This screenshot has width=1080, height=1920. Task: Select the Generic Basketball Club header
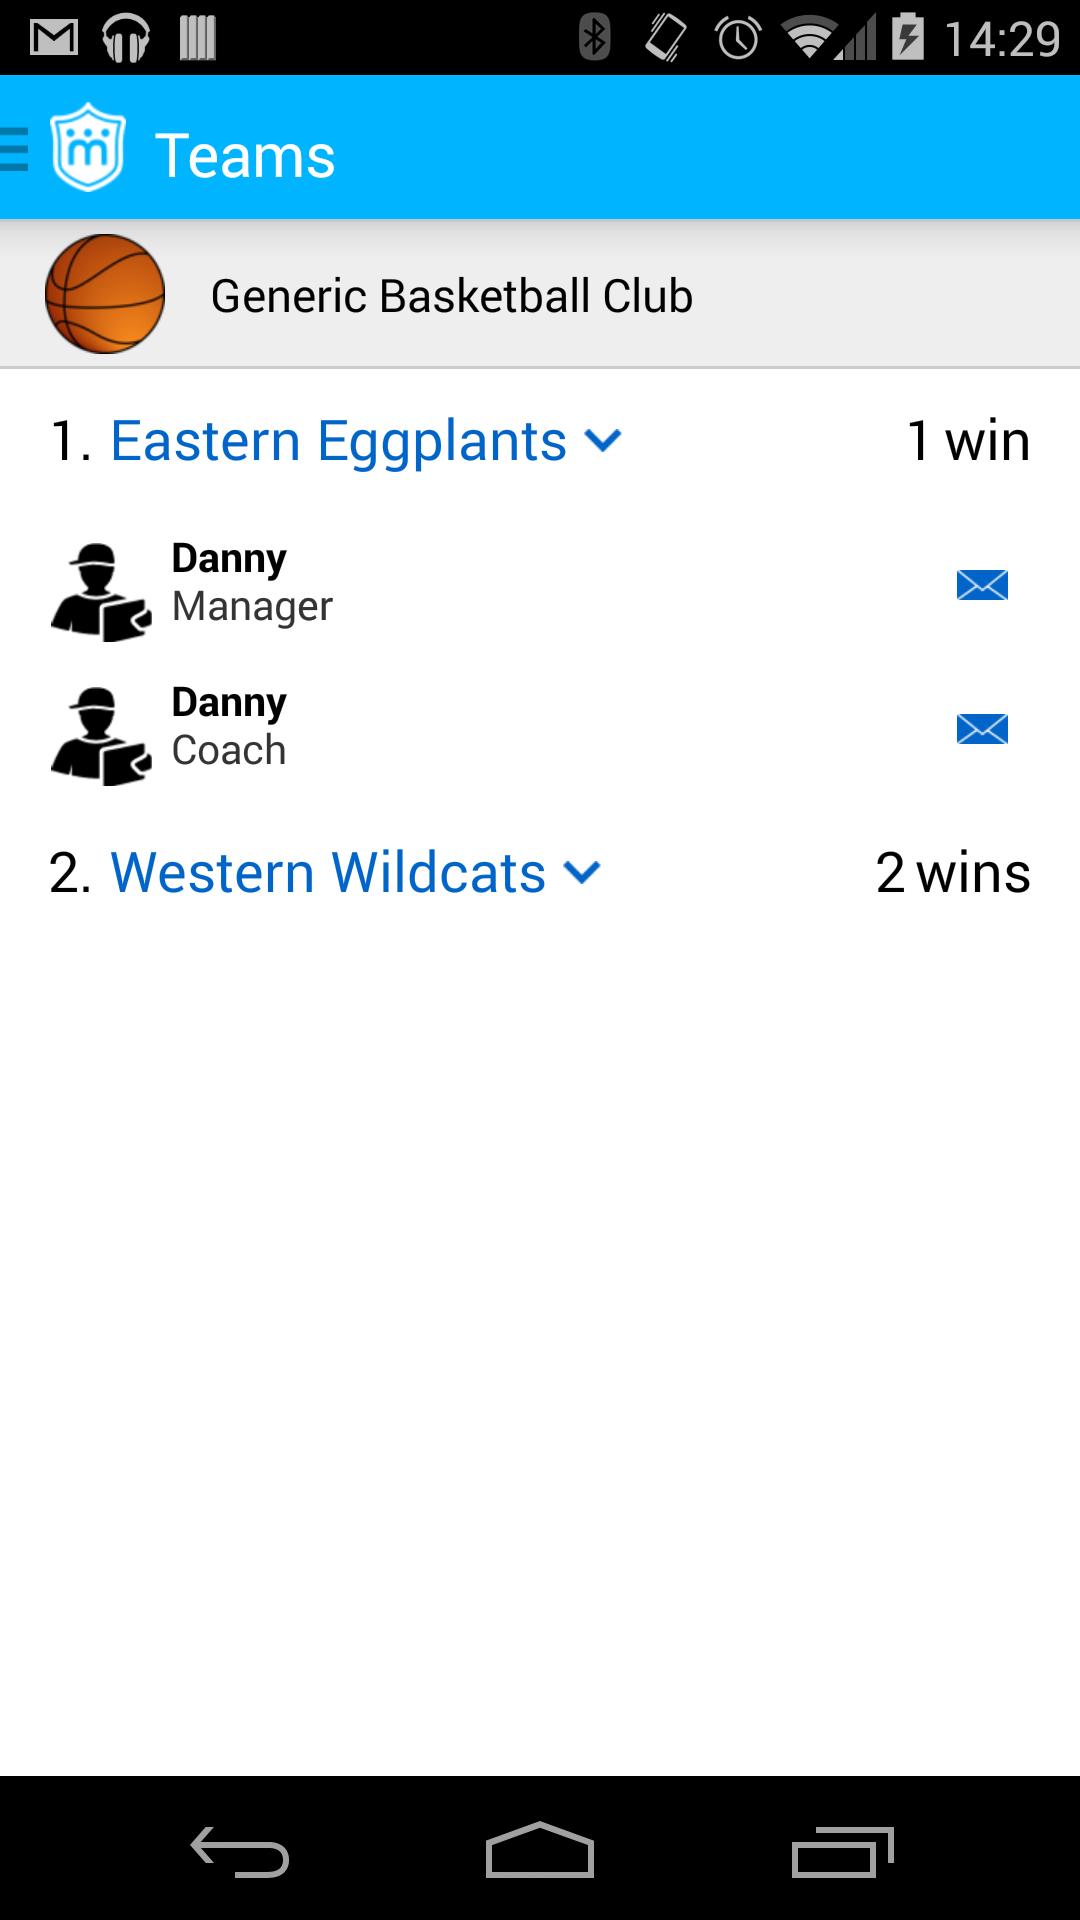click(451, 296)
